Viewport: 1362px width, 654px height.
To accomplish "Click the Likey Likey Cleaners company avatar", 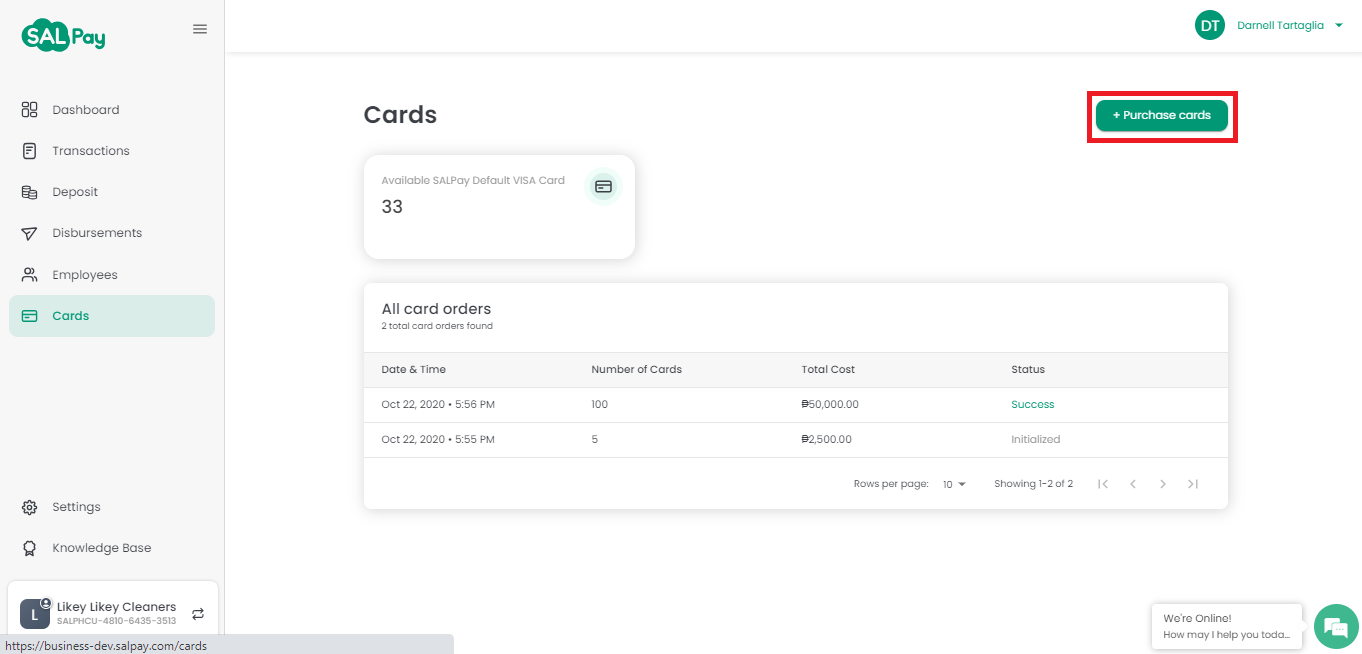I will pyautogui.click(x=35, y=614).
